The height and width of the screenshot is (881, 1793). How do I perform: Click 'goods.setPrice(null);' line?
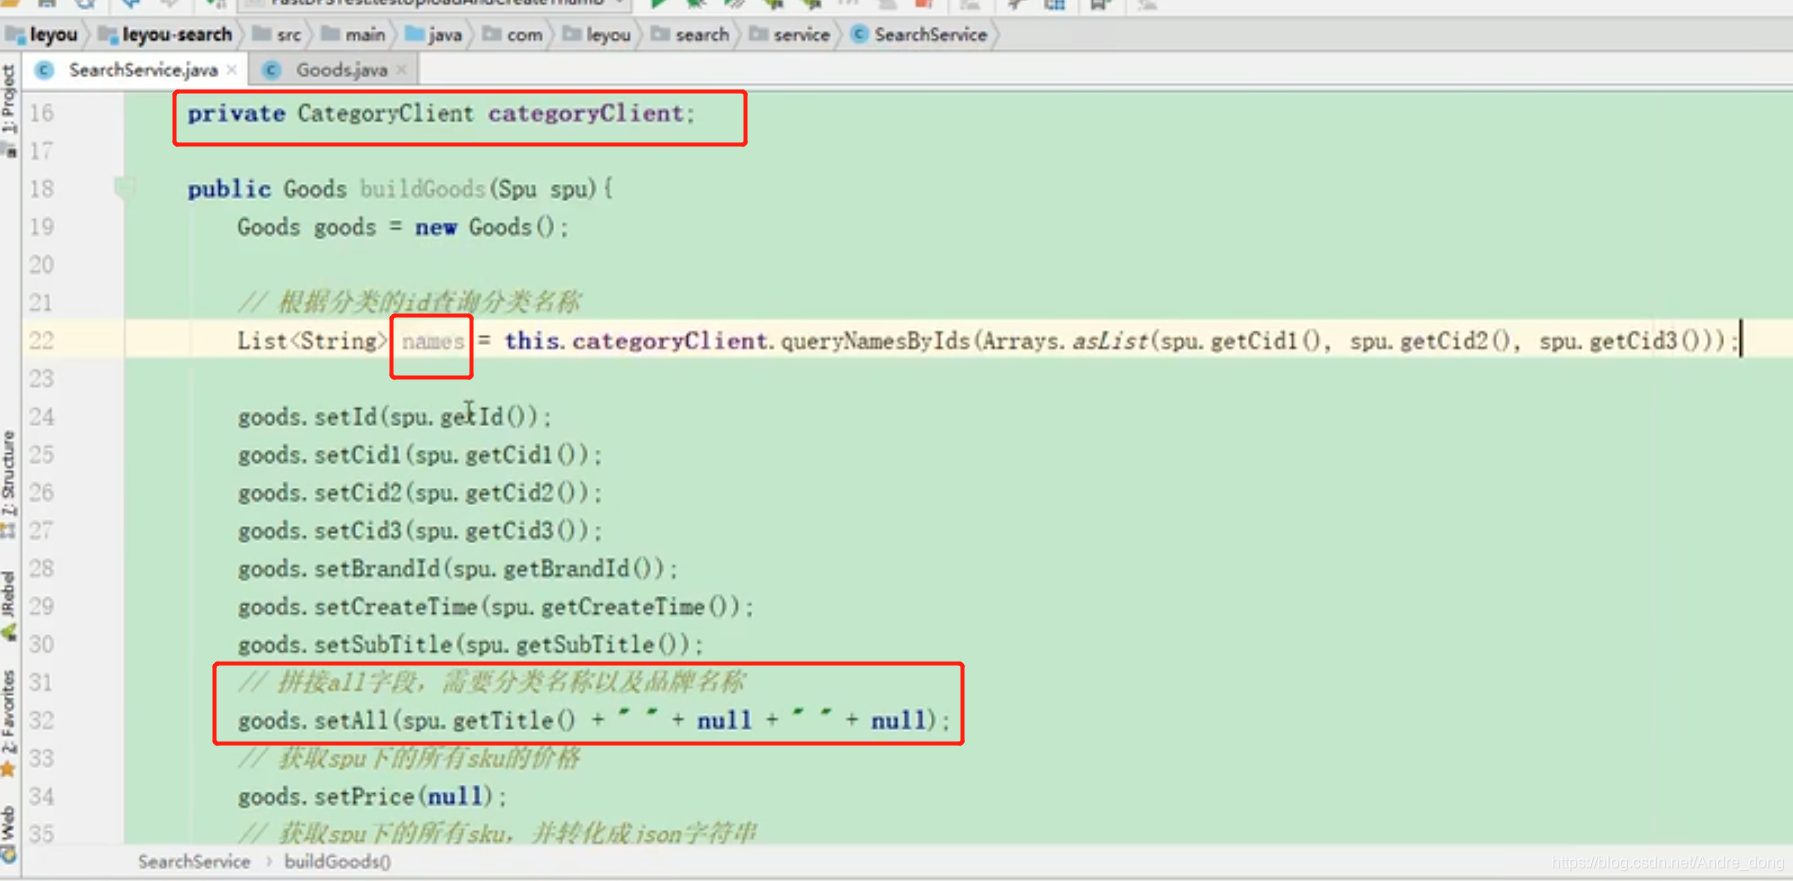(x=372, y=797)
